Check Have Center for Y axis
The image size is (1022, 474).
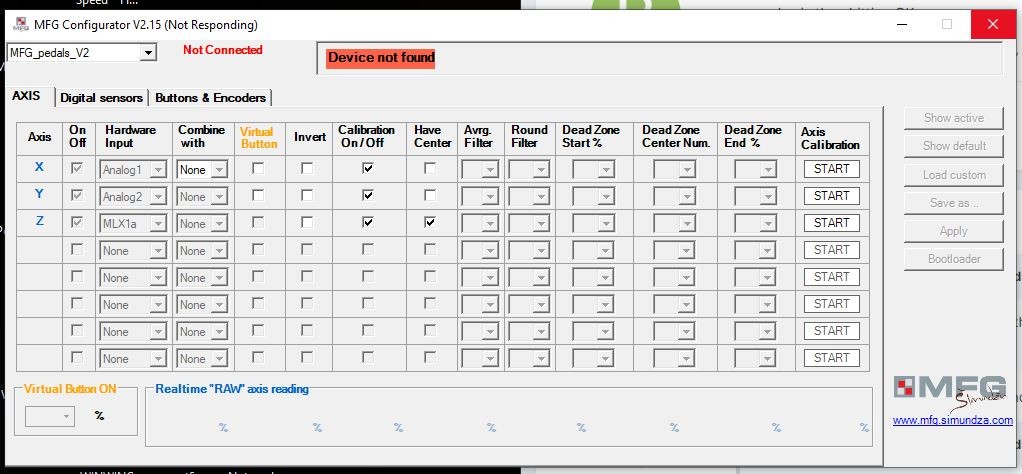430,195
